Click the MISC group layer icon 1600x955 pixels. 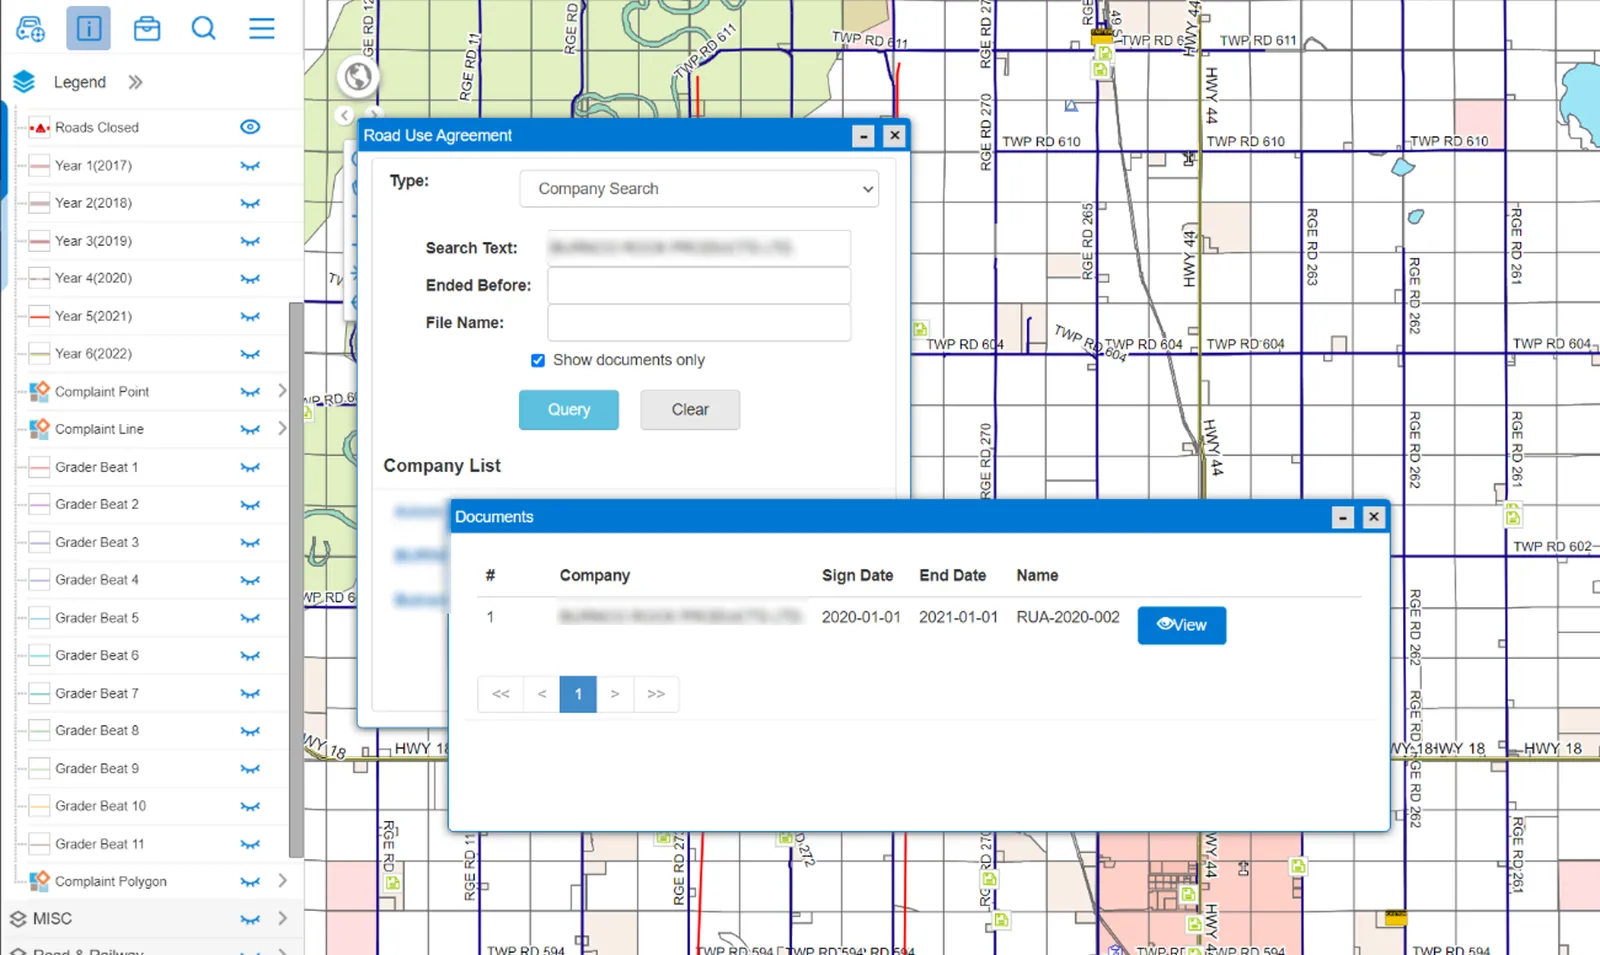click(18, 919)
